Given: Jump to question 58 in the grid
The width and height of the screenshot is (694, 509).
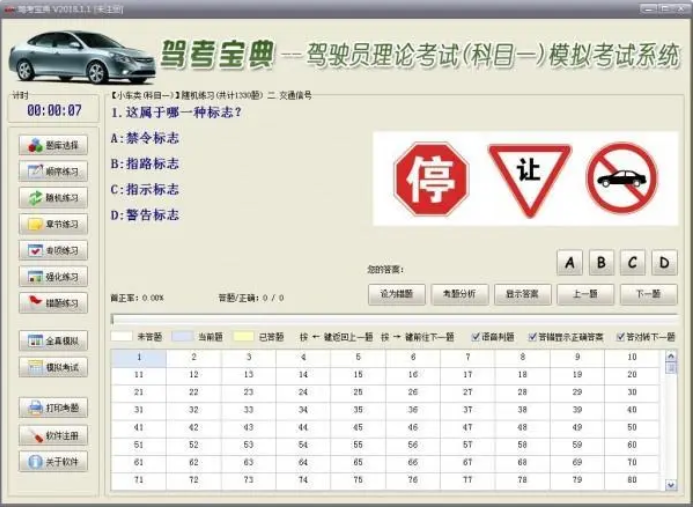Looking at the screenshot, I should pos(522,445).
